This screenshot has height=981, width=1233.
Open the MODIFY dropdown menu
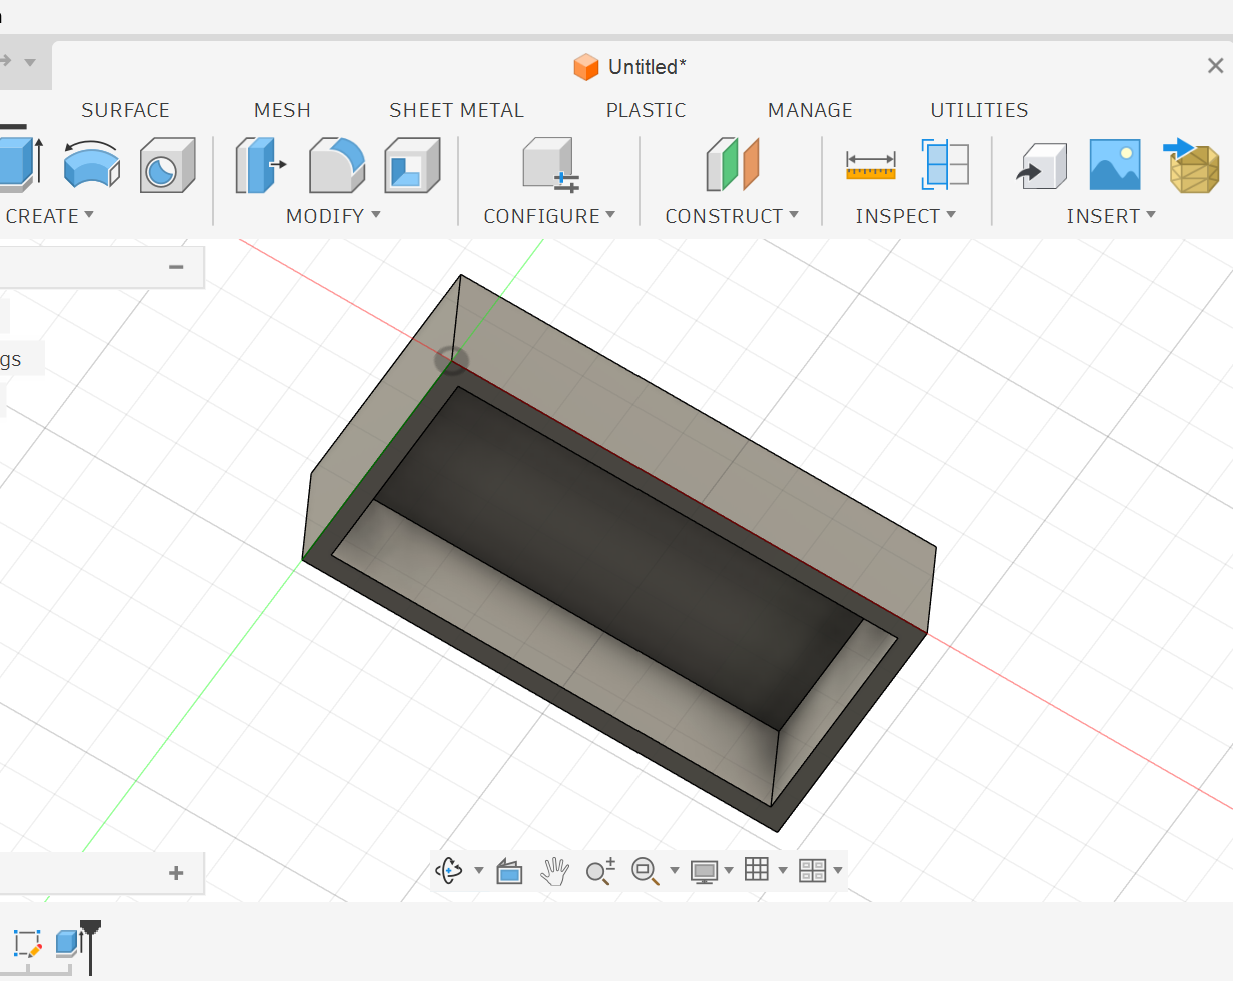[333, 216]
